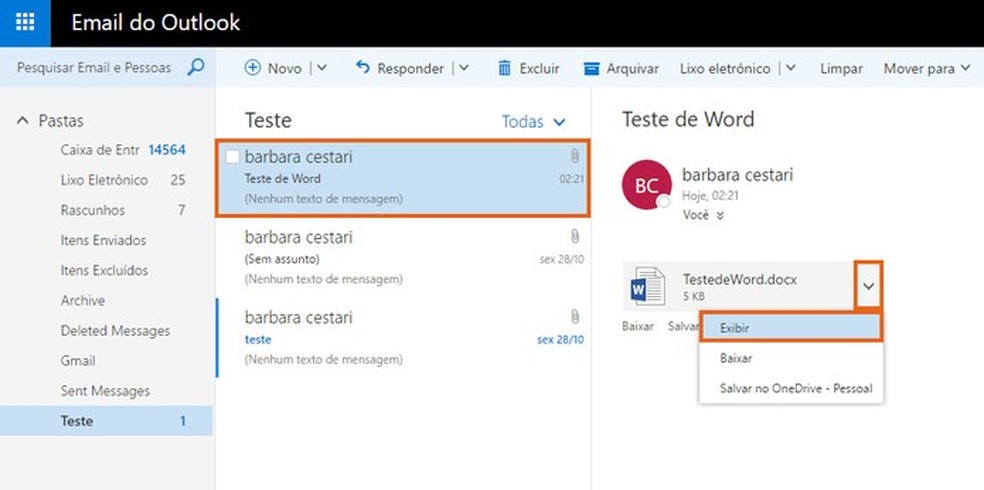Click the Baixar link below the attachment
This screenshot has height=490, width=984.
(638, 326)
